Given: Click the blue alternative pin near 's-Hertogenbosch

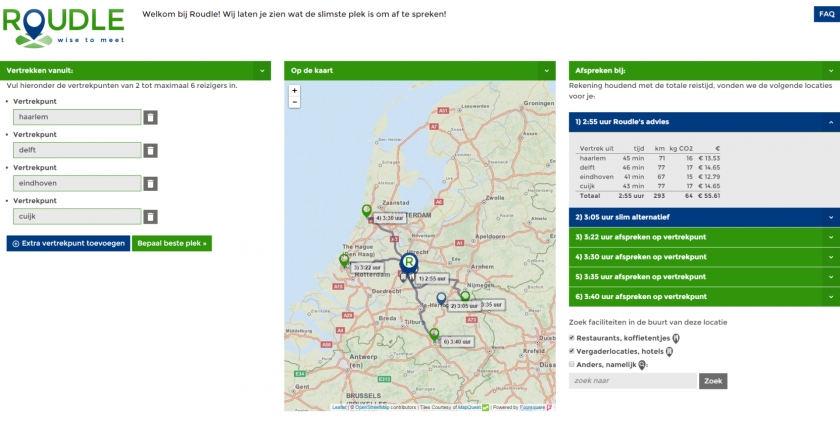Looking at the screenshot, I should [x=441, y=298].
